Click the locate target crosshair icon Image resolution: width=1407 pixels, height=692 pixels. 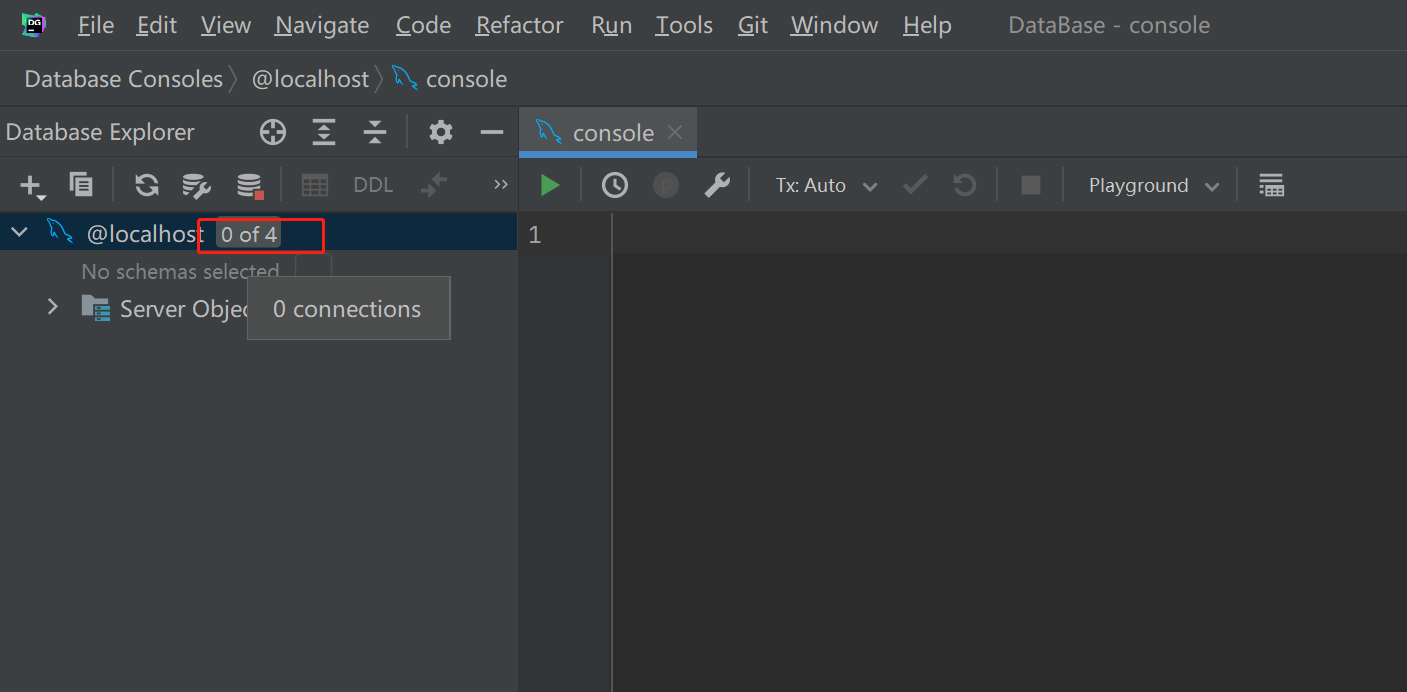pyautogui.click(x=272, y=132)
